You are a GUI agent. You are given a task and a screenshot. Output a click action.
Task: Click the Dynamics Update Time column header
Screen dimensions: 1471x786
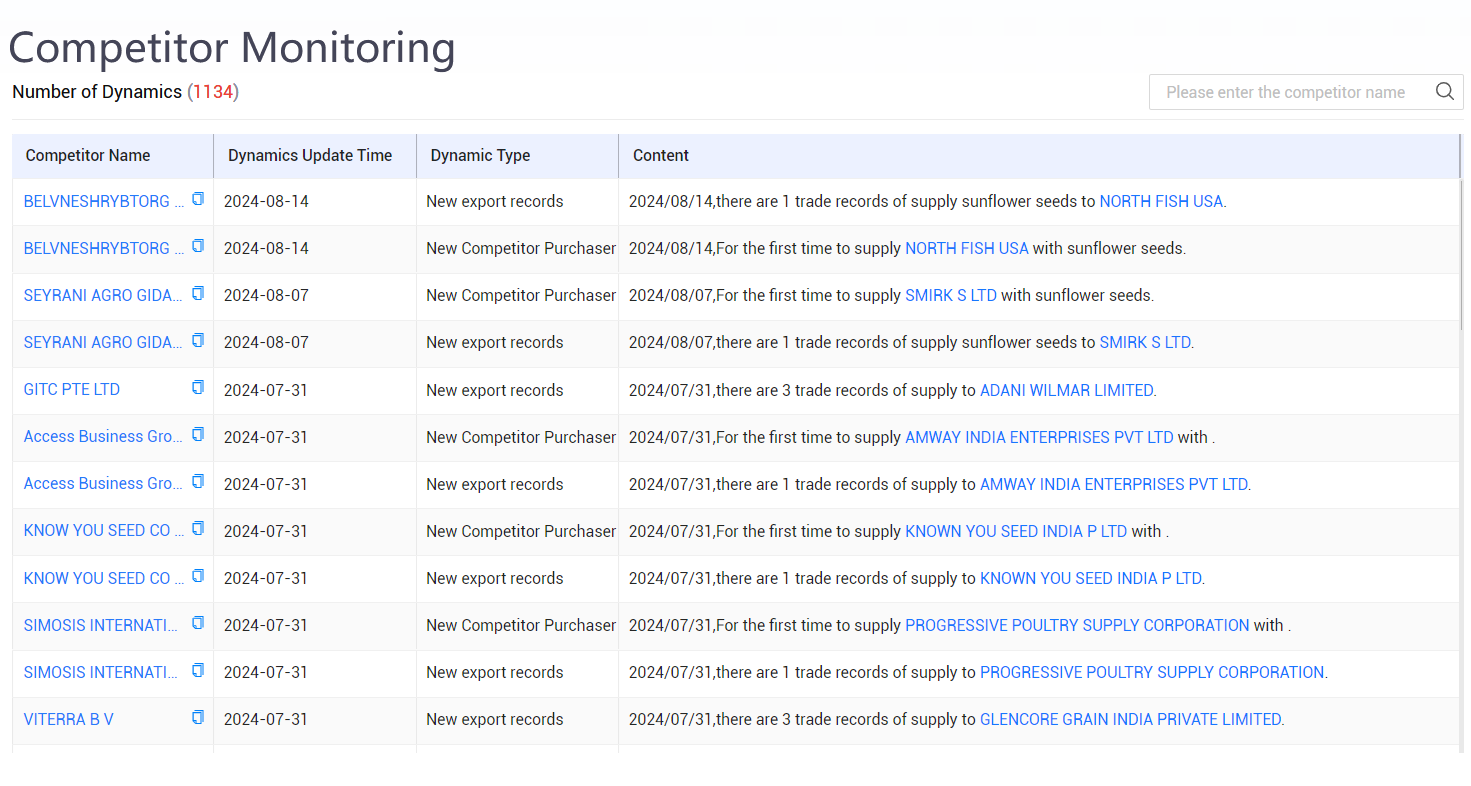tap(315, 156)
